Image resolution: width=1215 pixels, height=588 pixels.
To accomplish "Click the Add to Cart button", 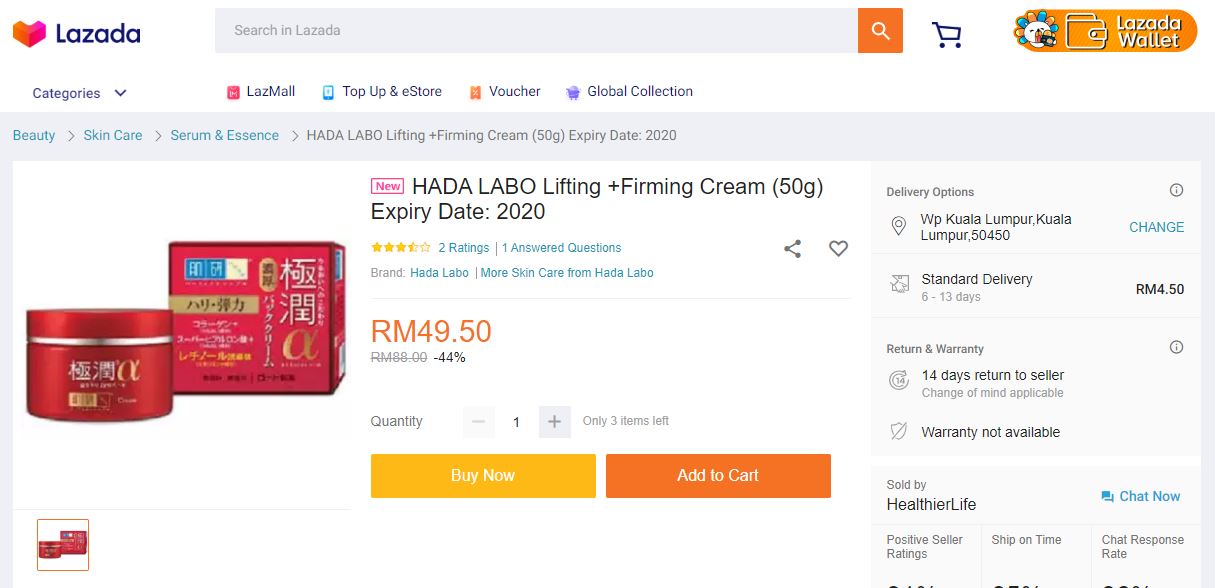I will pos(718,476).
